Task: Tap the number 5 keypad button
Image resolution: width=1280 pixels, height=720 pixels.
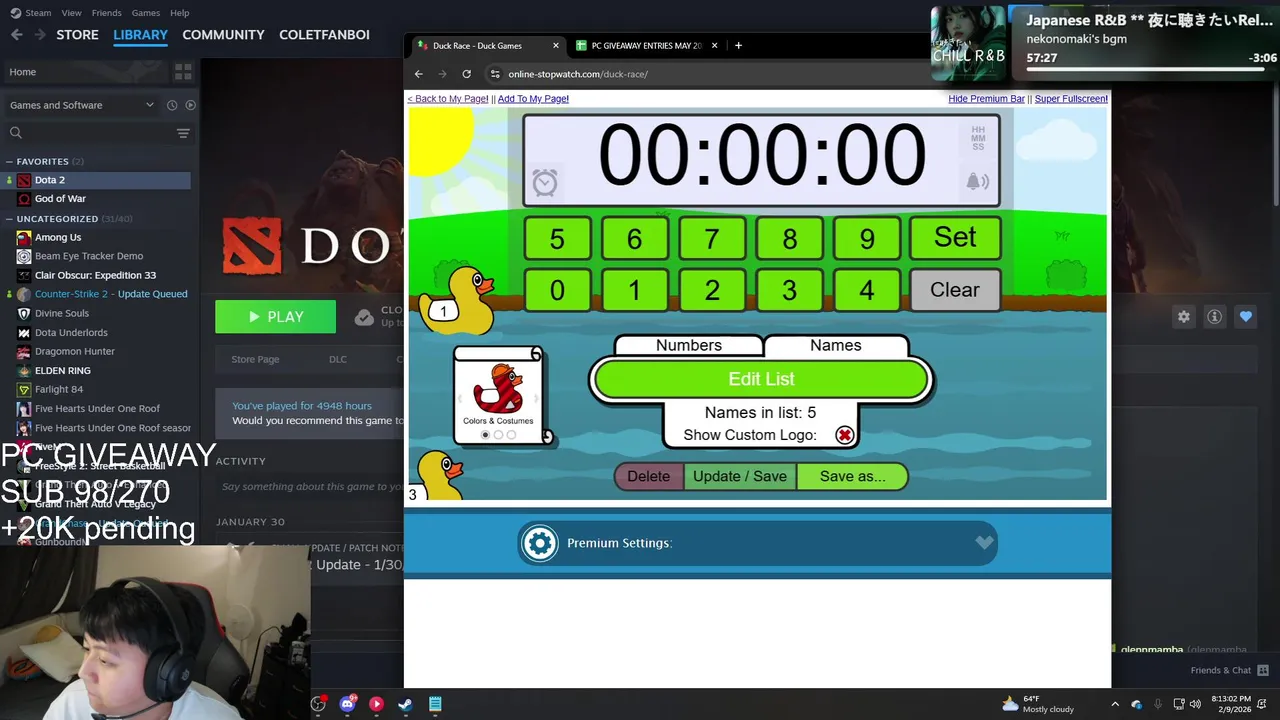Action: click(x=557, y=239)
